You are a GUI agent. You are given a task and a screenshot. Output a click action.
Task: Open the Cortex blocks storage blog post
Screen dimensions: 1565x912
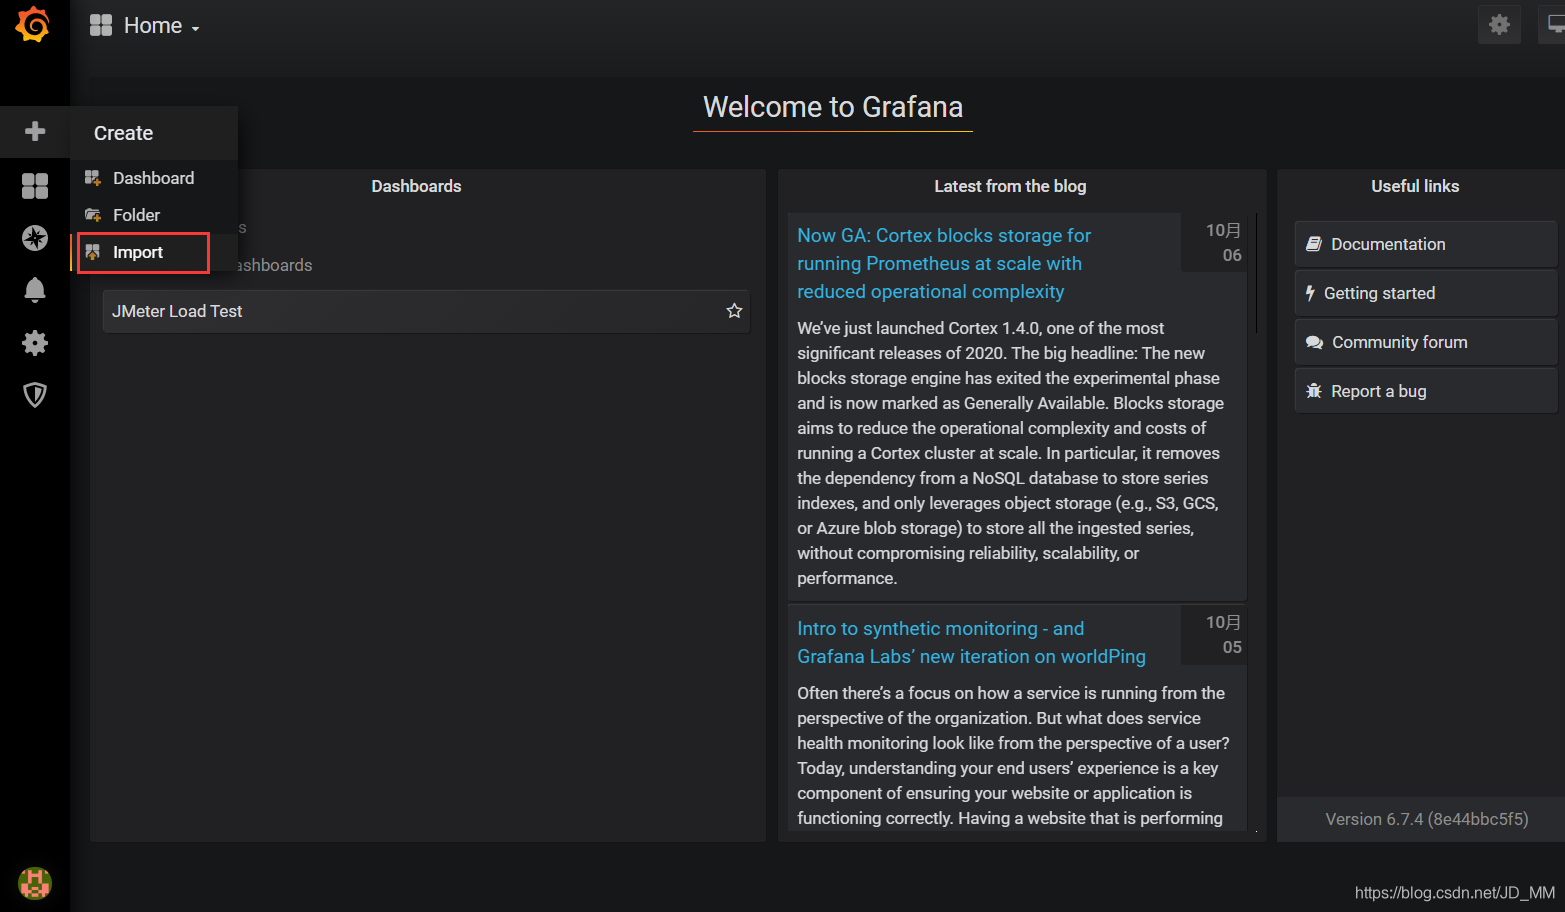tap(944, 263)
